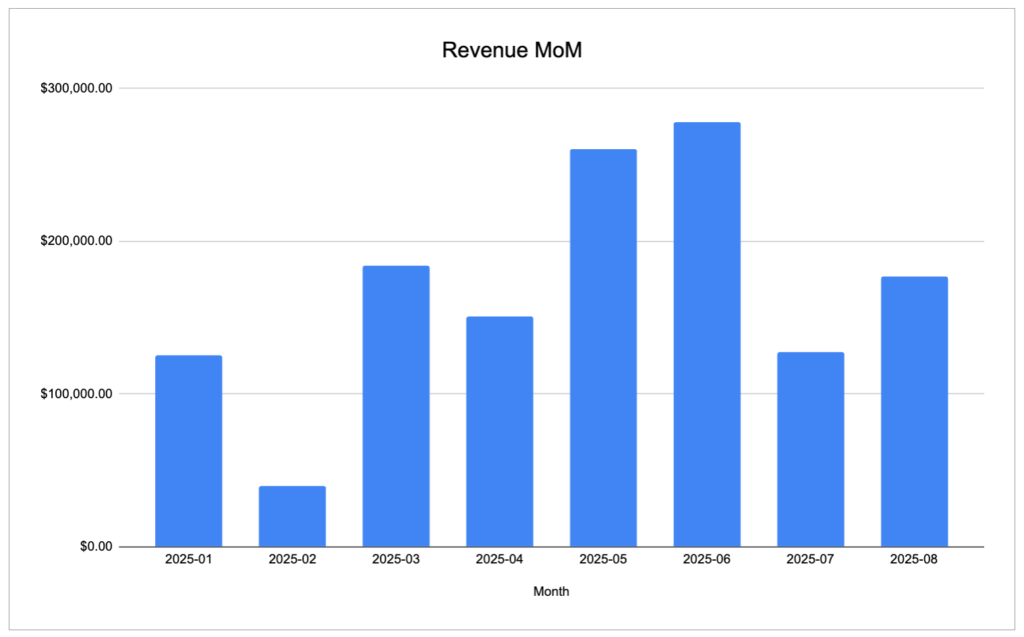Select the tallest bar for 2025-06
Viewport: 1024px width, 637px height.
[707, 334]
